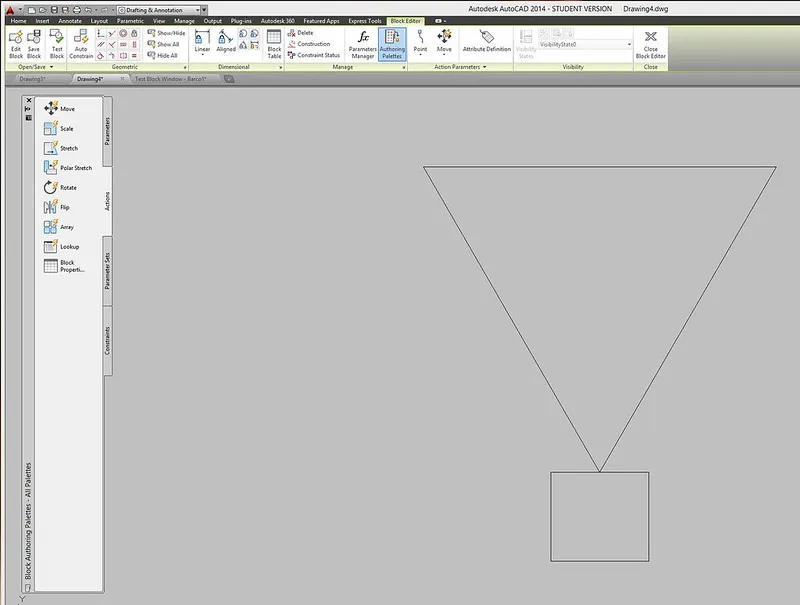Open the Parametric ribbon tab
The width and height of the screenshot is (800, 605).
130,20
